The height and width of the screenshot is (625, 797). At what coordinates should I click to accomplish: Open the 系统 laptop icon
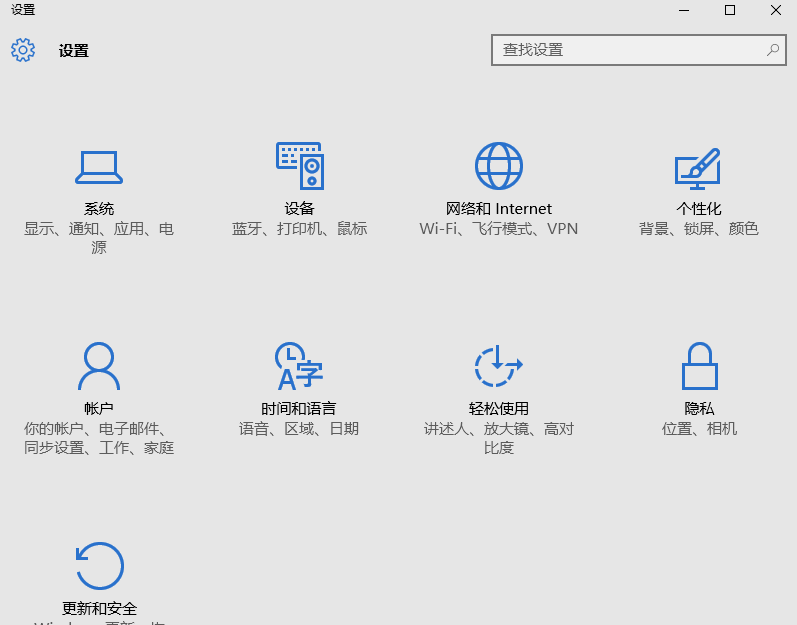click(99, 167)
